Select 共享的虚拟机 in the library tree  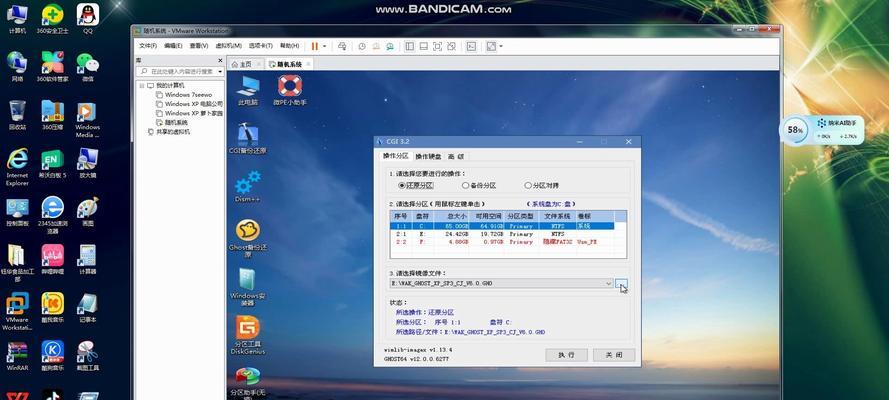(x=172, y=131)
